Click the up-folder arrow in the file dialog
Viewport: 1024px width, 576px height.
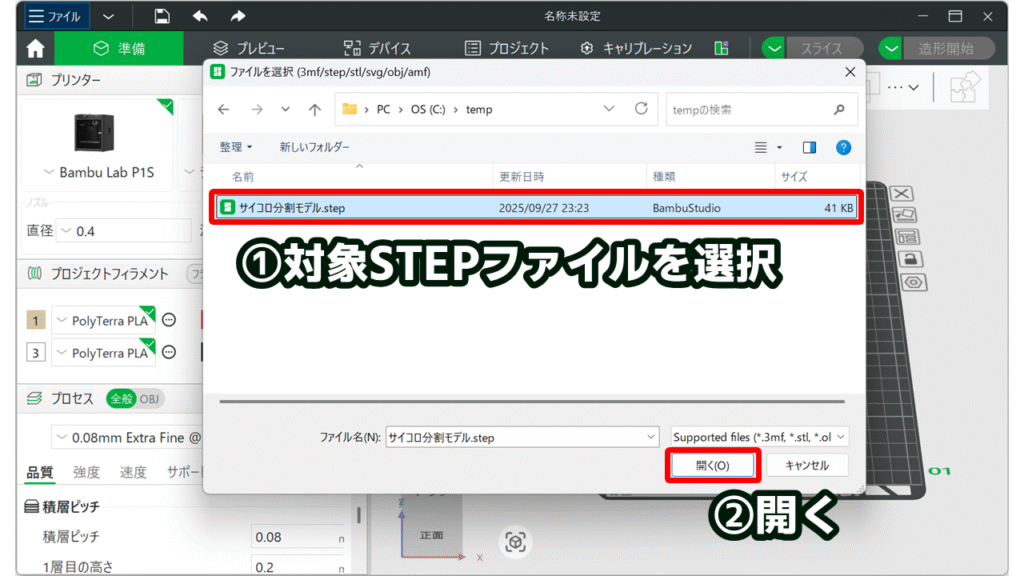[x=315, y=109]
